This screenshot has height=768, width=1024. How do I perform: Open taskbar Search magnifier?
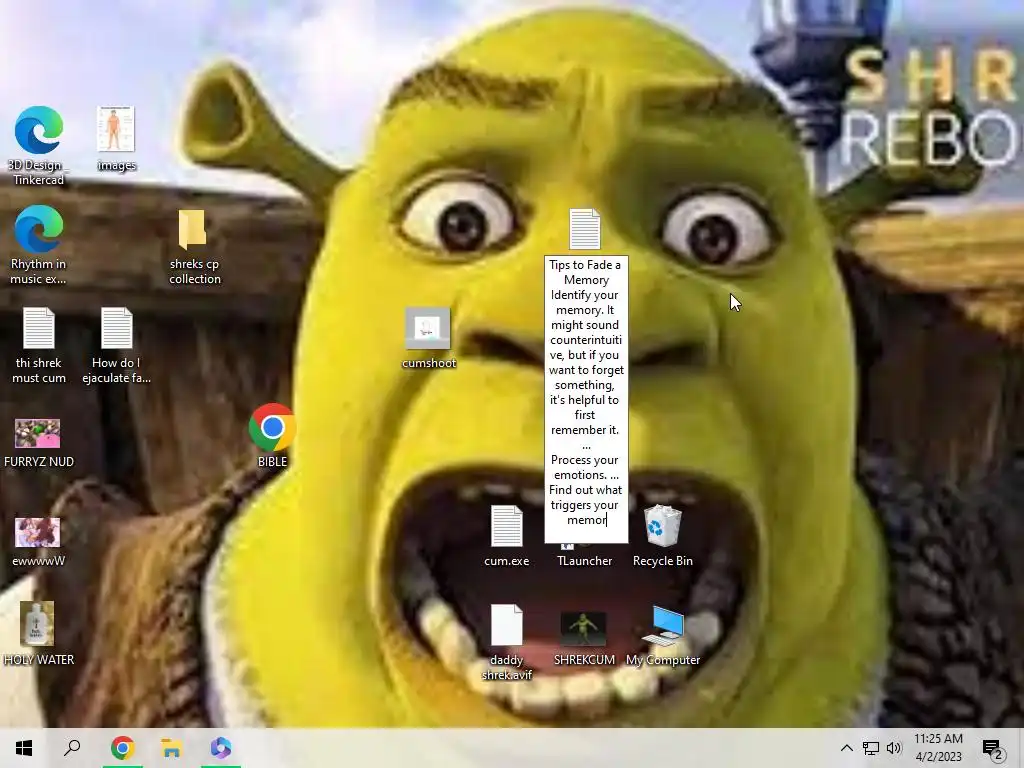tap(72, 748)
